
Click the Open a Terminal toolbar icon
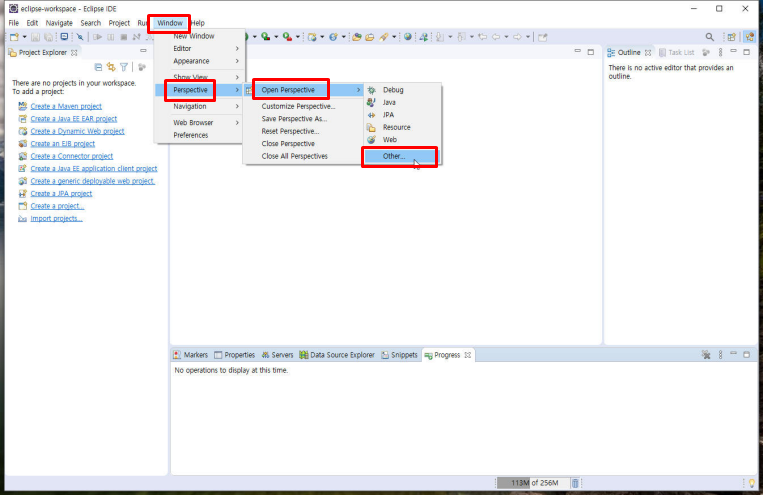[64, 37]
